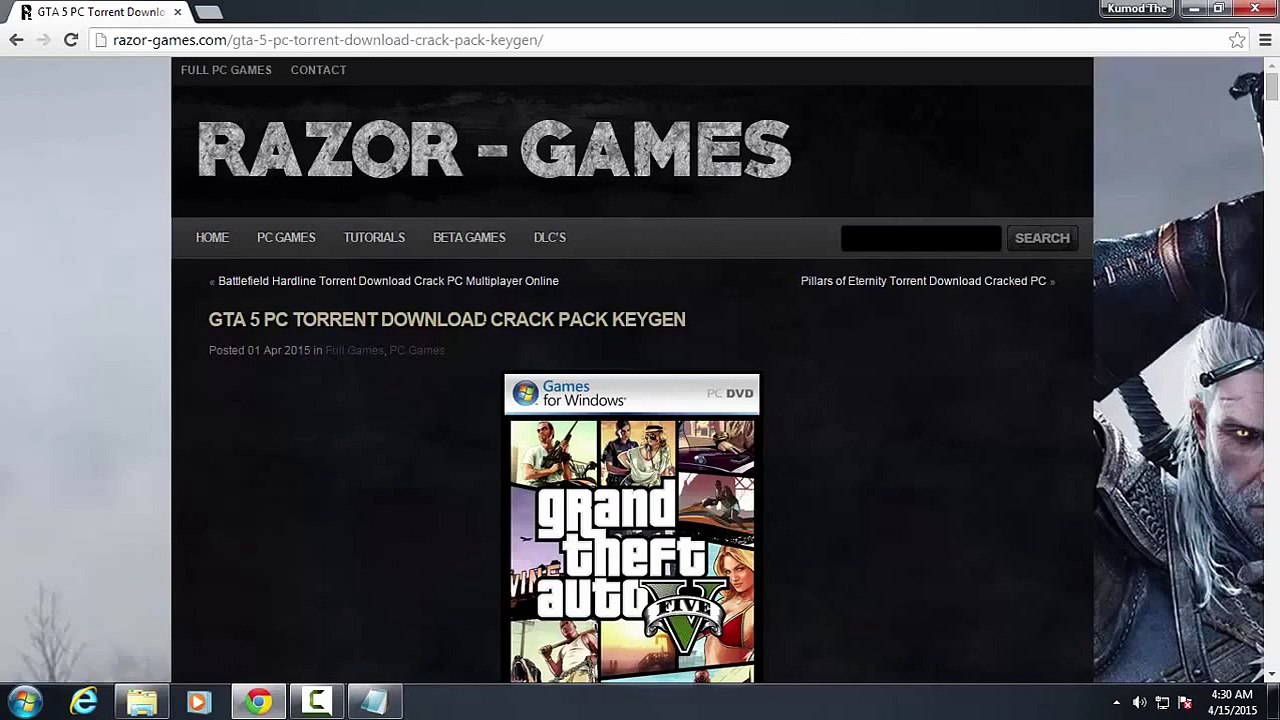Image resolution: width=1280 pixels, height=720 pixels.
Task: Click the SEARCH button
Action: pyautogui.click(x=1042, y=238)
